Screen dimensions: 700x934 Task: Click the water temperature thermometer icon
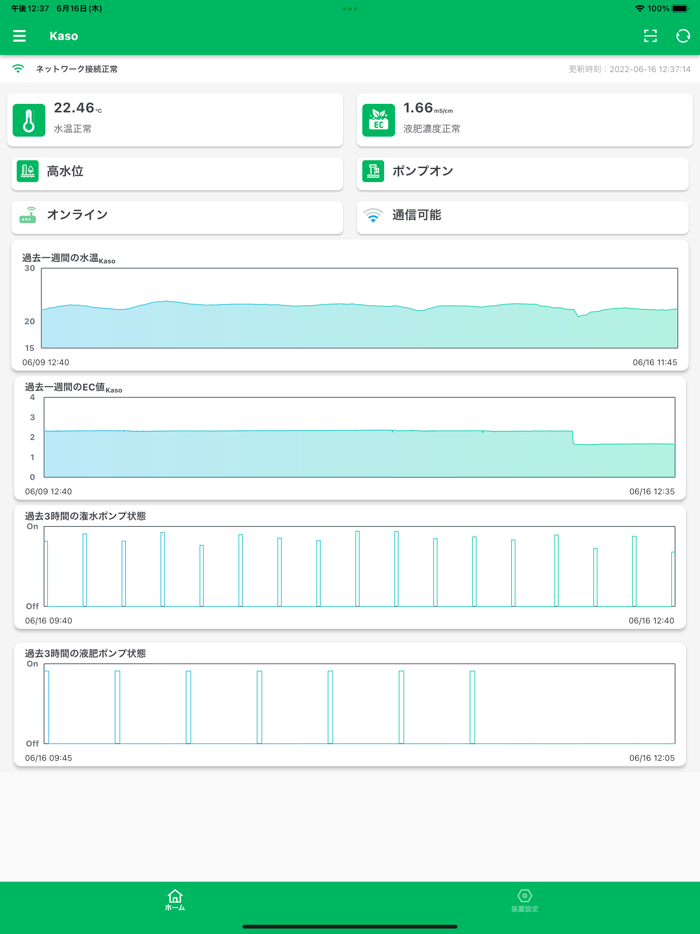[29, 120]
